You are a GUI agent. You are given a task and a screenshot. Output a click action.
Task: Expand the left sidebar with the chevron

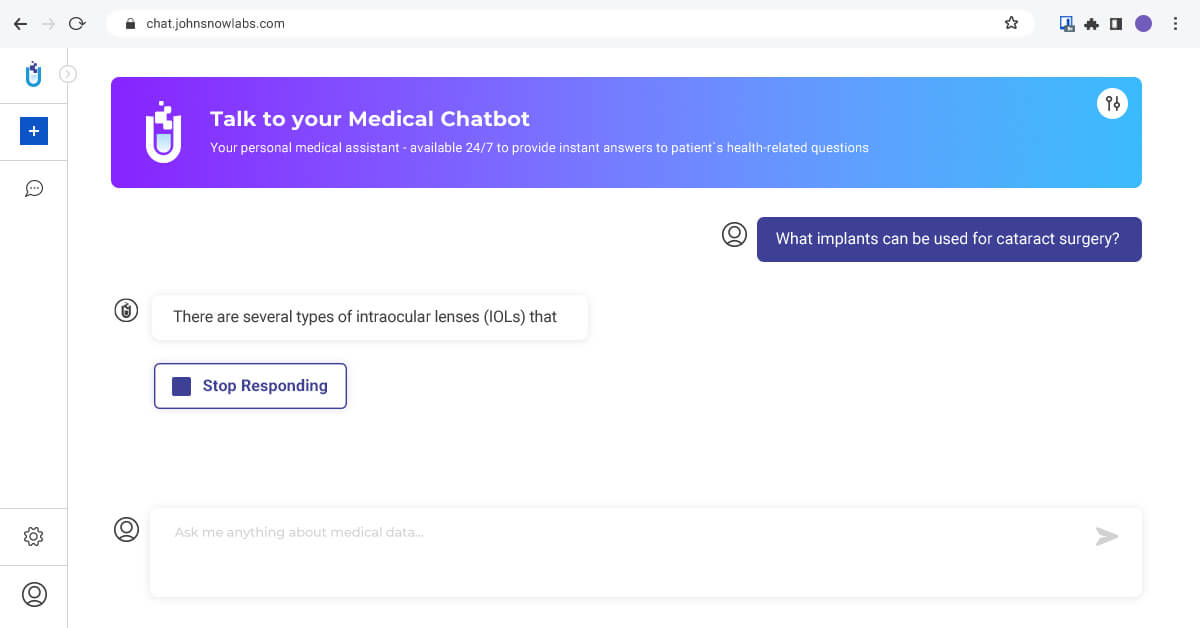(68, 73)
